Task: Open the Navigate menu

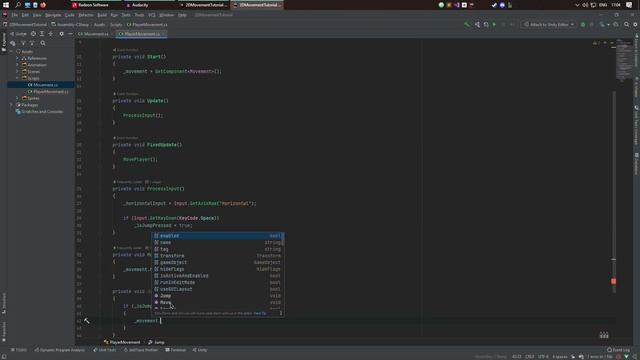Action: click(53, 15)
